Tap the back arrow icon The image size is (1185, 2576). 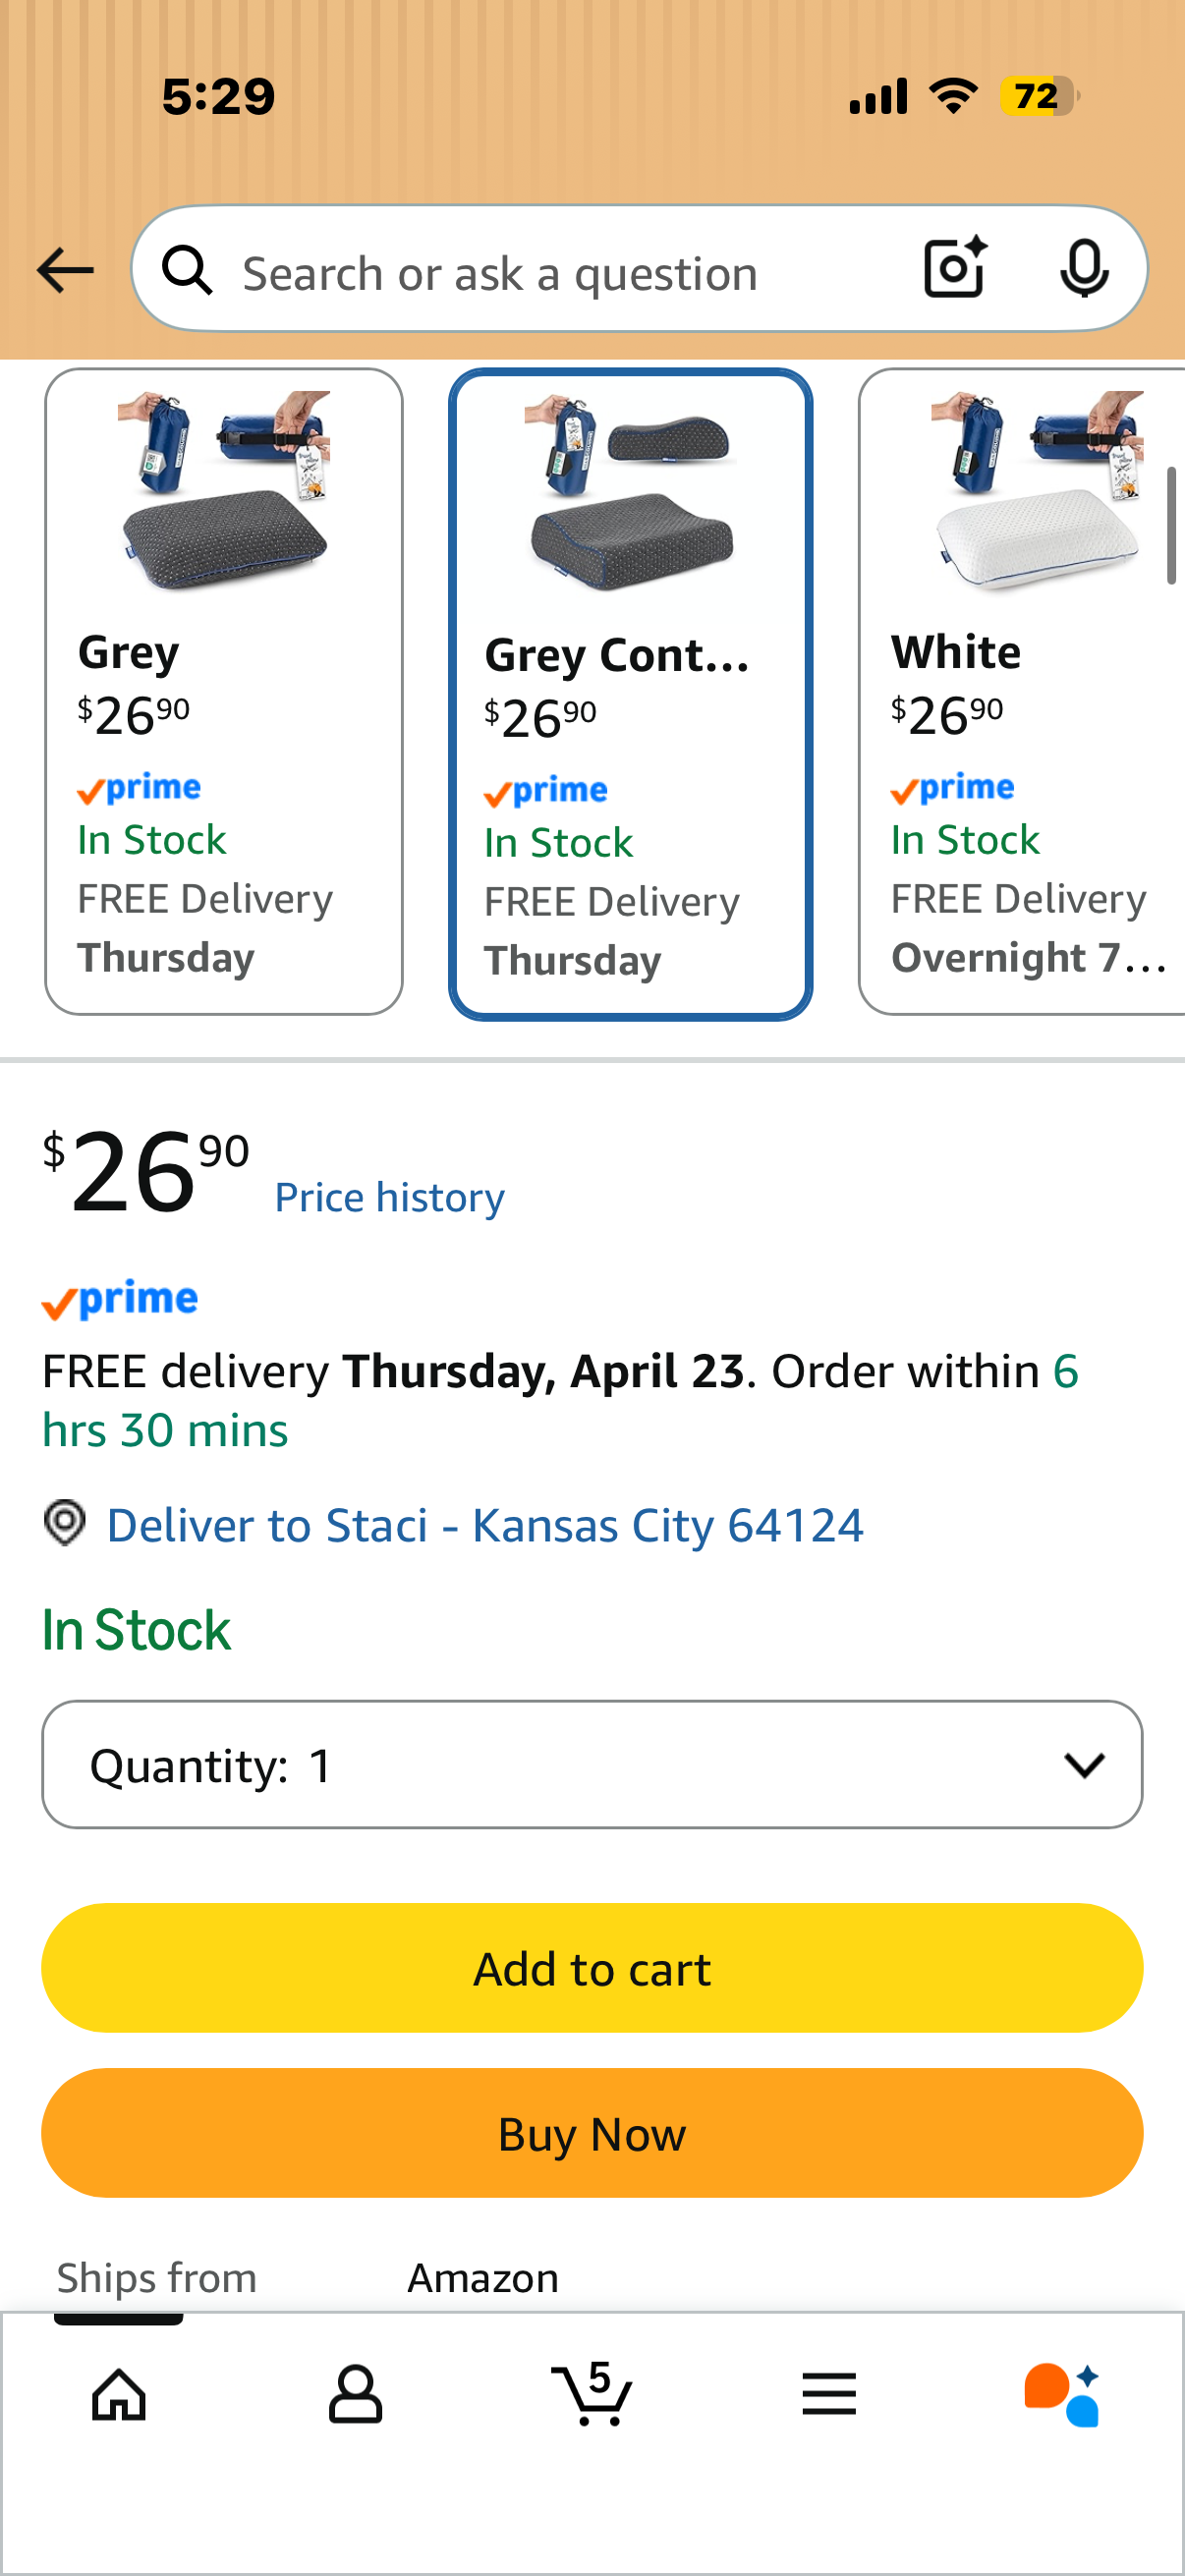(x=65, y=270)
